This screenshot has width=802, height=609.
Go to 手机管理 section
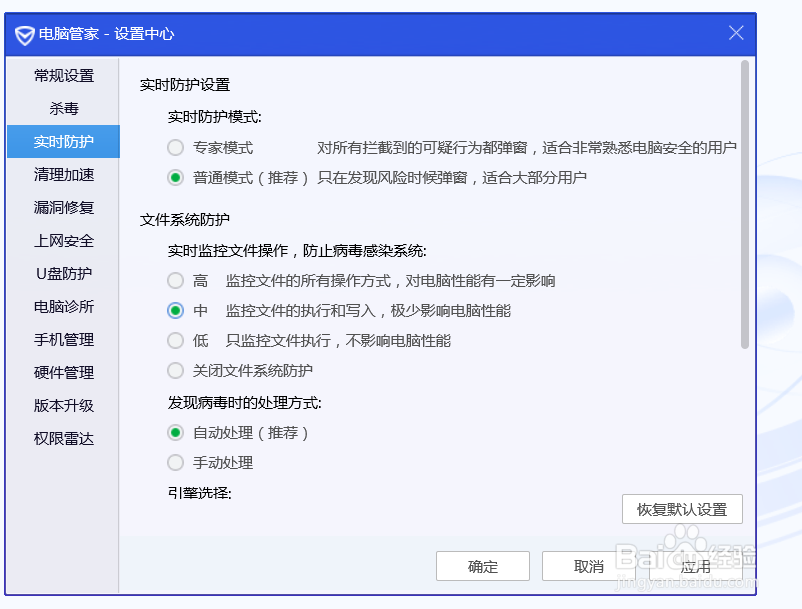64,340
